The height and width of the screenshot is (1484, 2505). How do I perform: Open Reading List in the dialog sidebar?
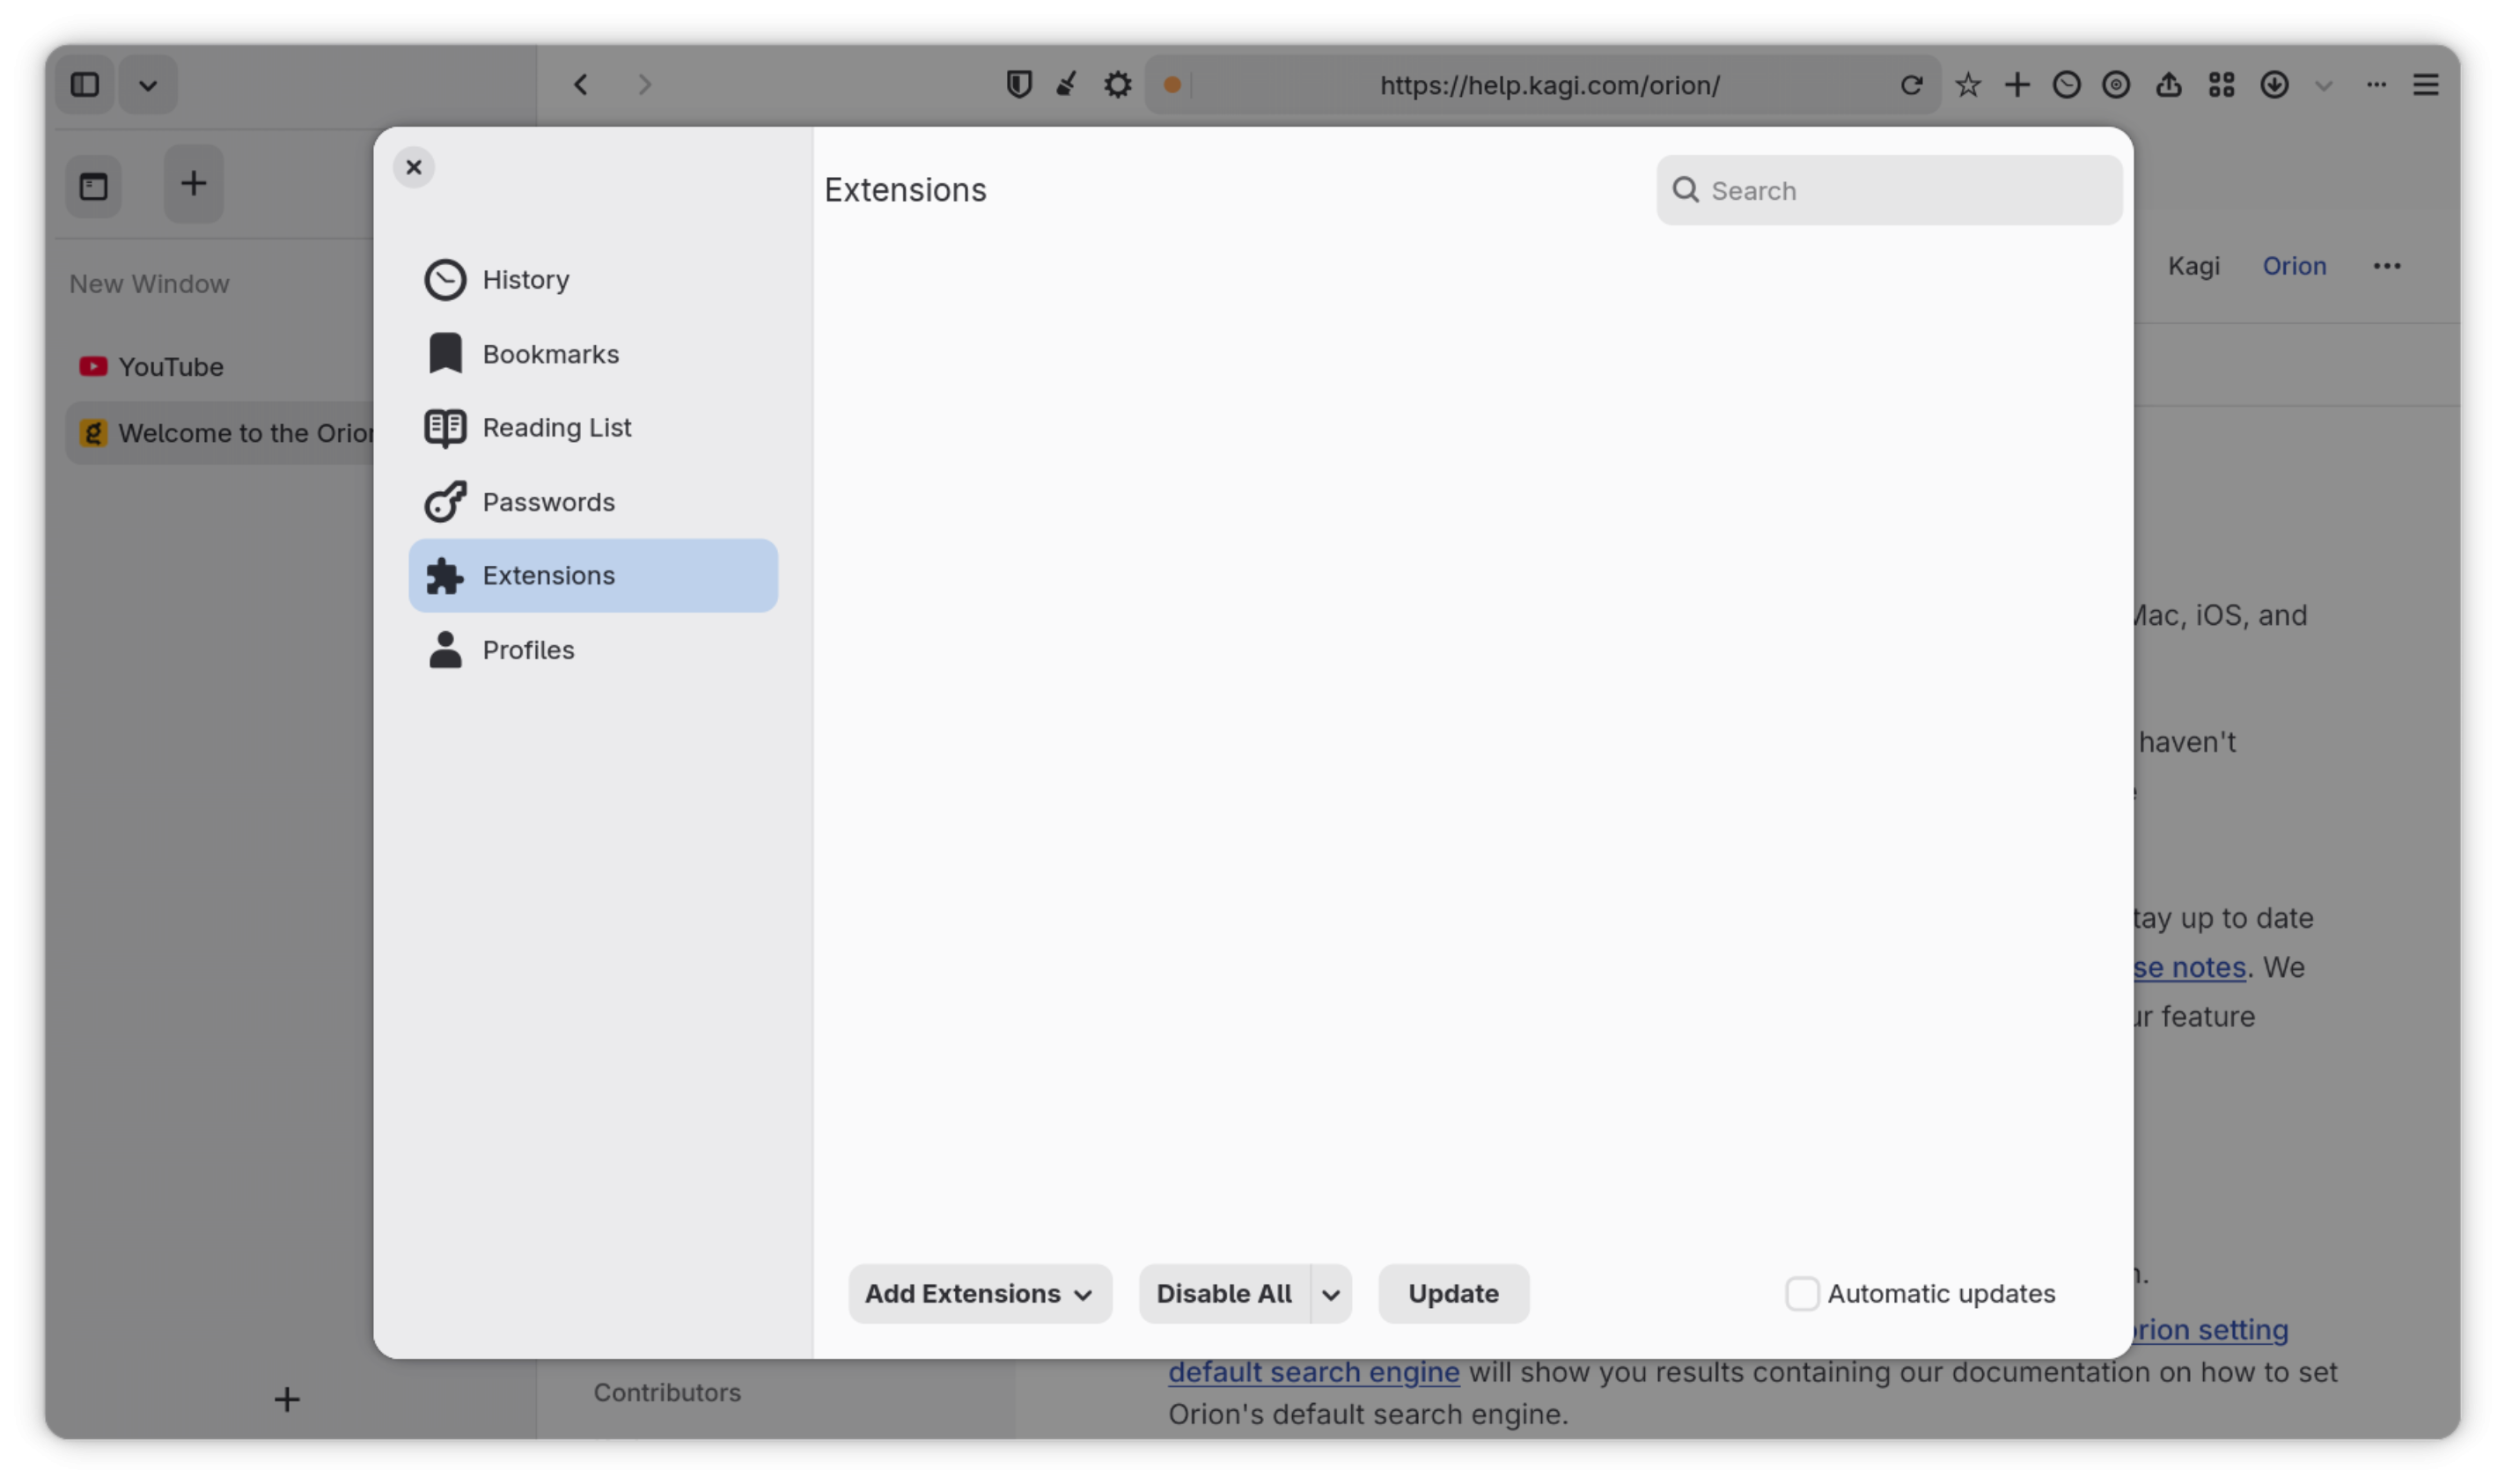pyautogui.click(x=593, y=428)
